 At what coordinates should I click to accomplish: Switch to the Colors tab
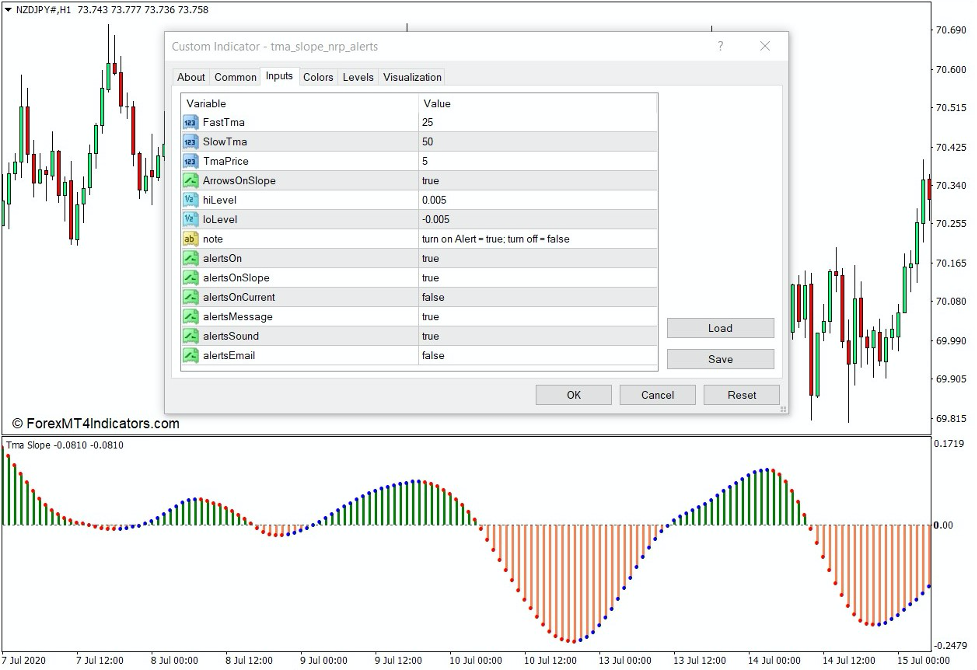click(318, 77)
